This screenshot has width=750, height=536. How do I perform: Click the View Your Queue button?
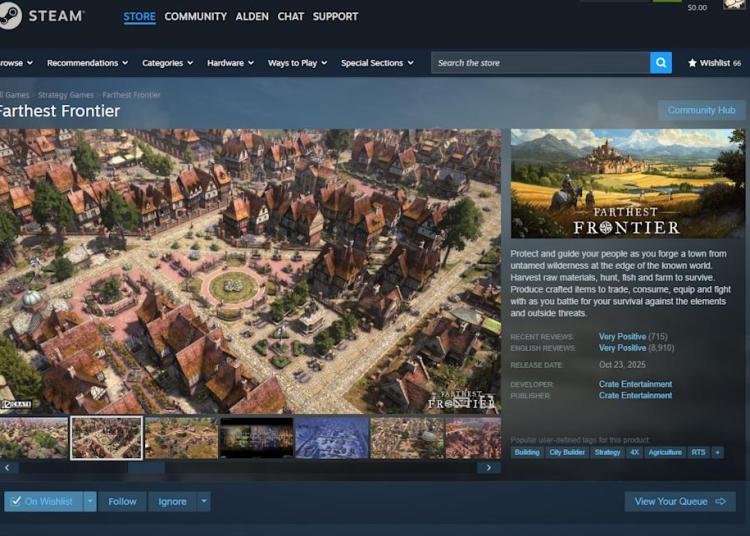680,501
